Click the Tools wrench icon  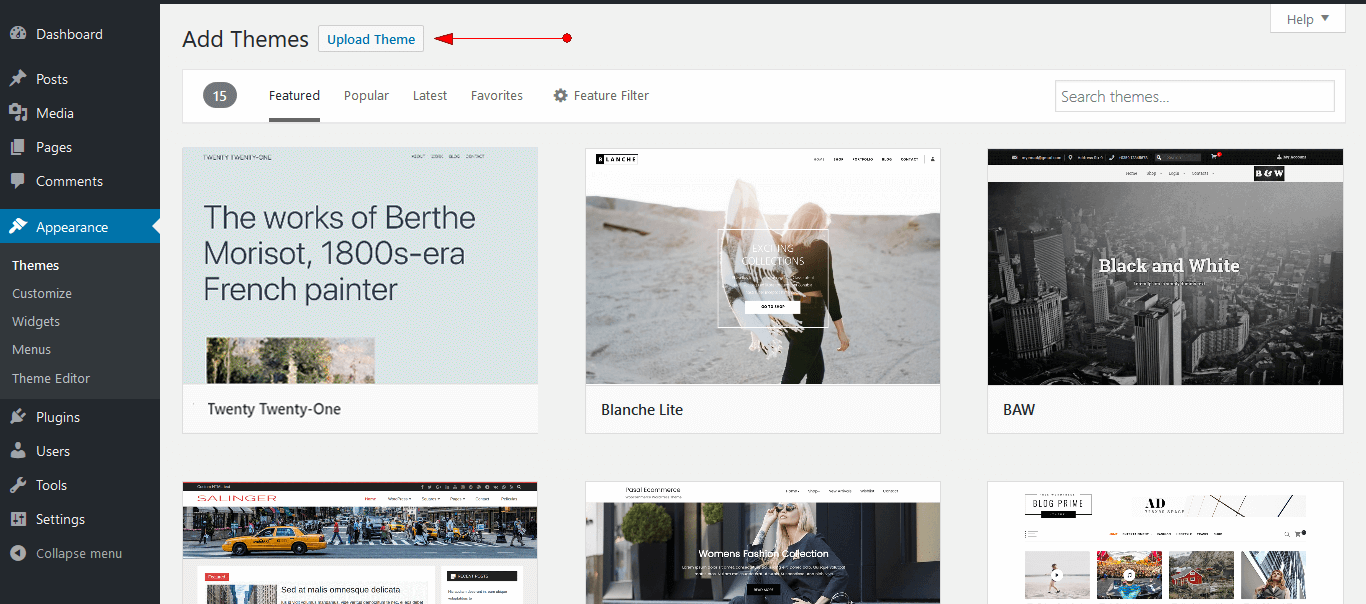pyautogui.click(x=18, y=484)
